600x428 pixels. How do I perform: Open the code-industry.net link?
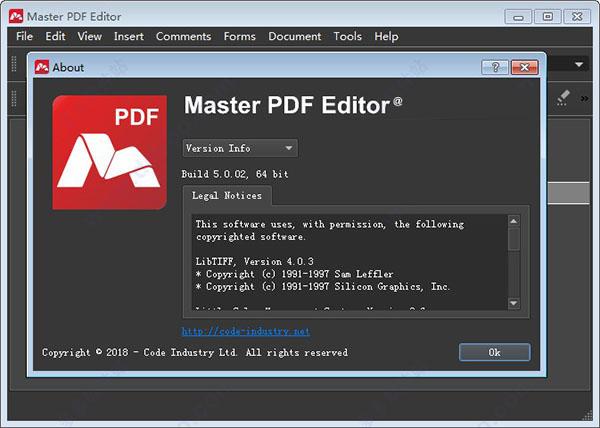point(246,331)
